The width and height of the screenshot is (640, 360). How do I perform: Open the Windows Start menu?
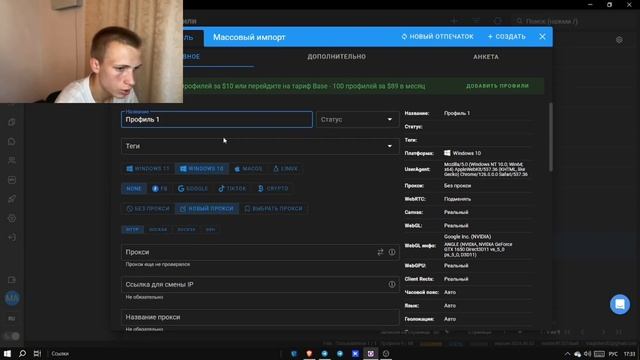(7, 354)
